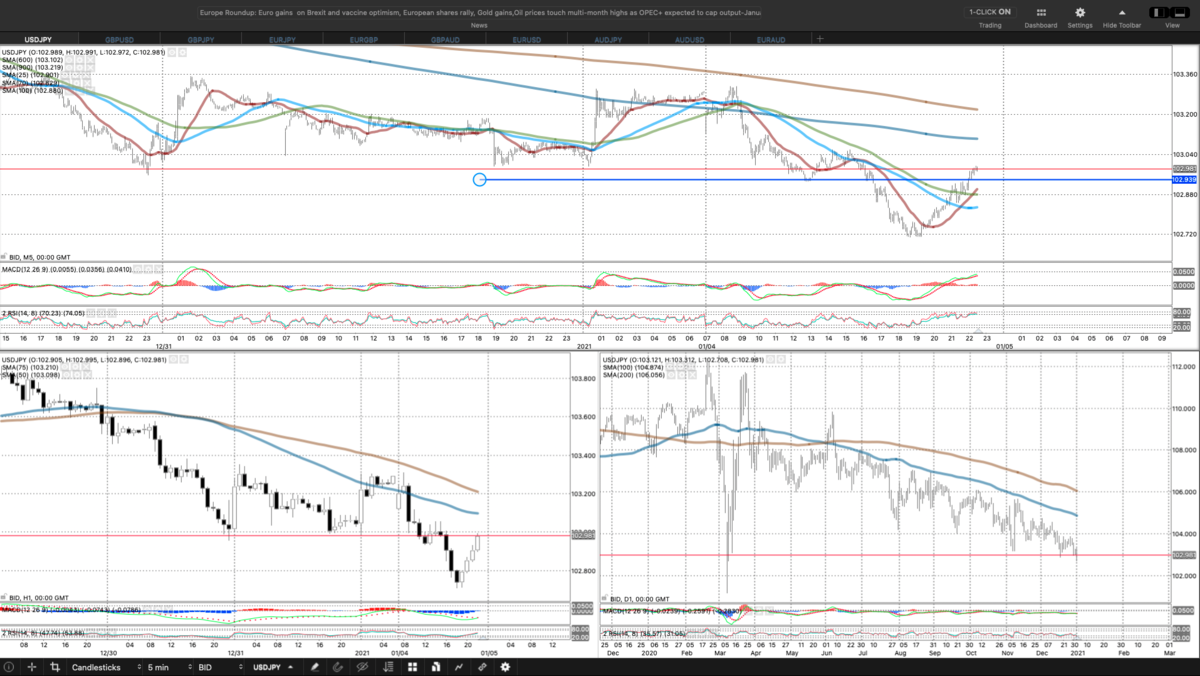Open the Dashboard grid icon
Image resolution: width=1200 pixels, height=676 pixels.
(x=1041, y=12)
